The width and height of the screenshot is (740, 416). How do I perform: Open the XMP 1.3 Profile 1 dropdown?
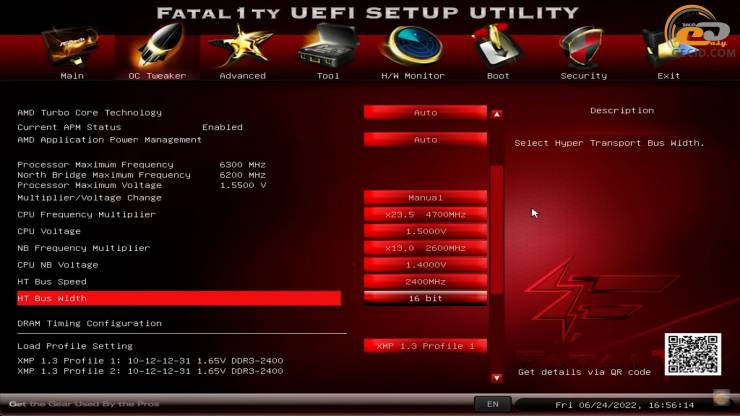tap(425, 346)
